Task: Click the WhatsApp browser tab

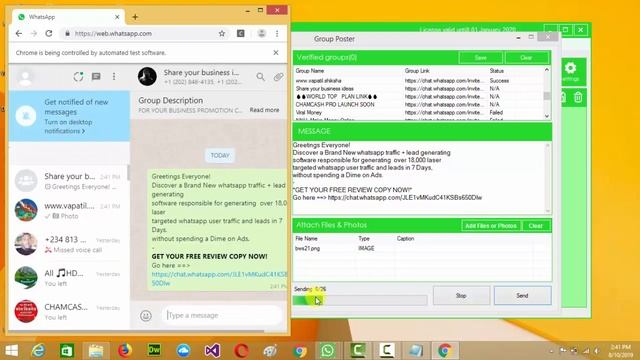Action: point(68,17)
